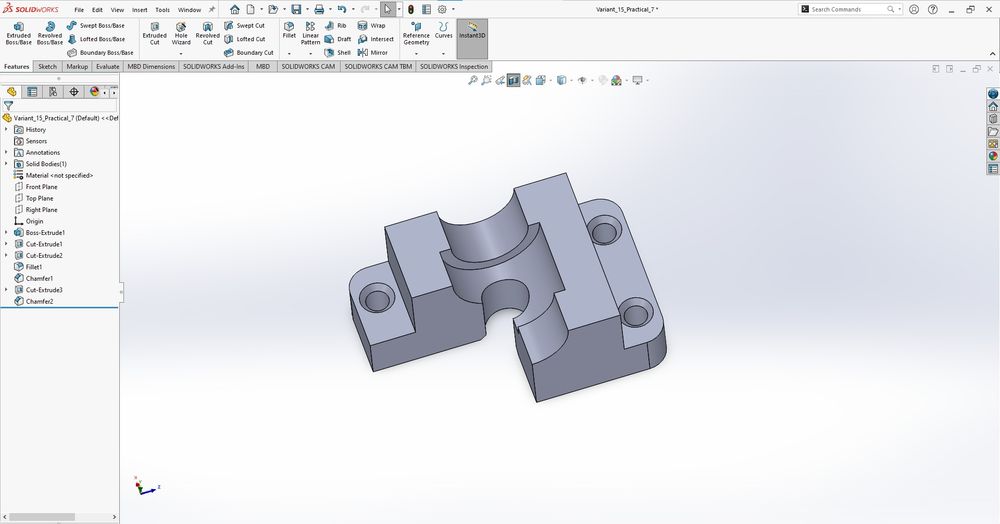1000x524 pixels.
Task: Click the filter funnel icon in tree
Action: (x=8, y=106)
